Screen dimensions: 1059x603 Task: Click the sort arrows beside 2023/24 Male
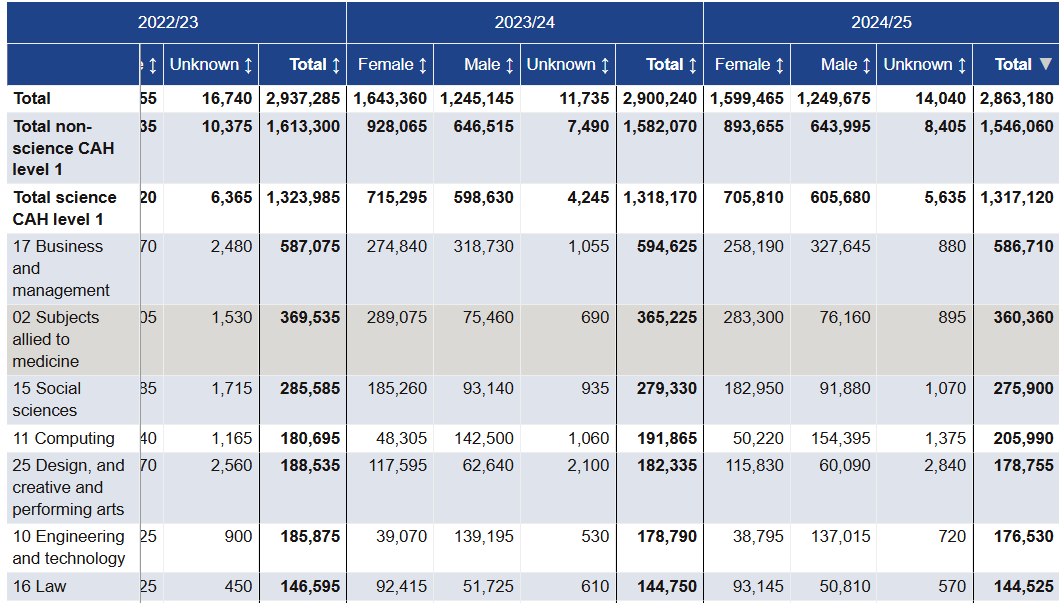click(509, 65)
